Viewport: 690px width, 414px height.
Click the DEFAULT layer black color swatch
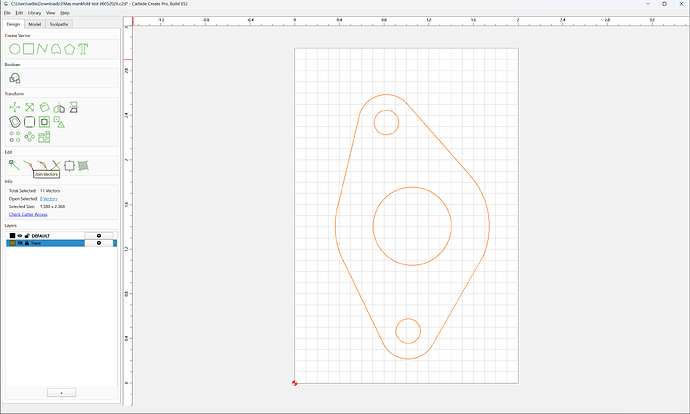[x=12, y=236]
